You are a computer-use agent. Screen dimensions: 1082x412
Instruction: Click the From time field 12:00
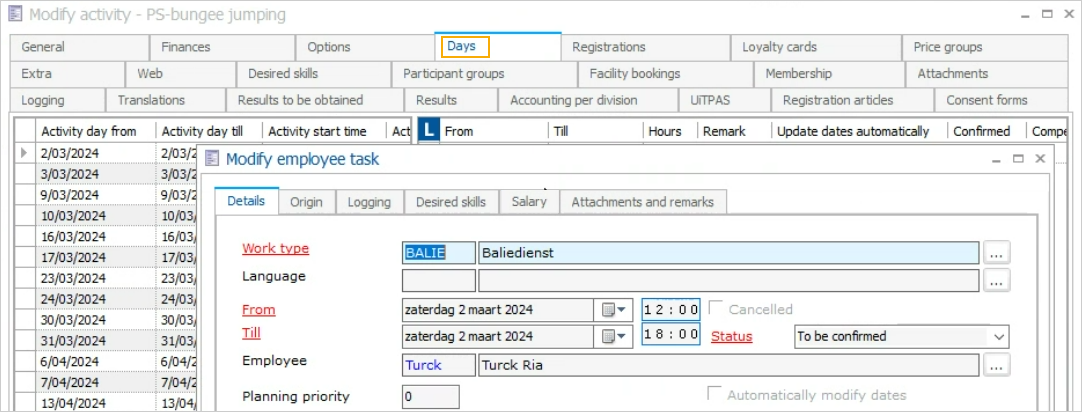[670, 310]
